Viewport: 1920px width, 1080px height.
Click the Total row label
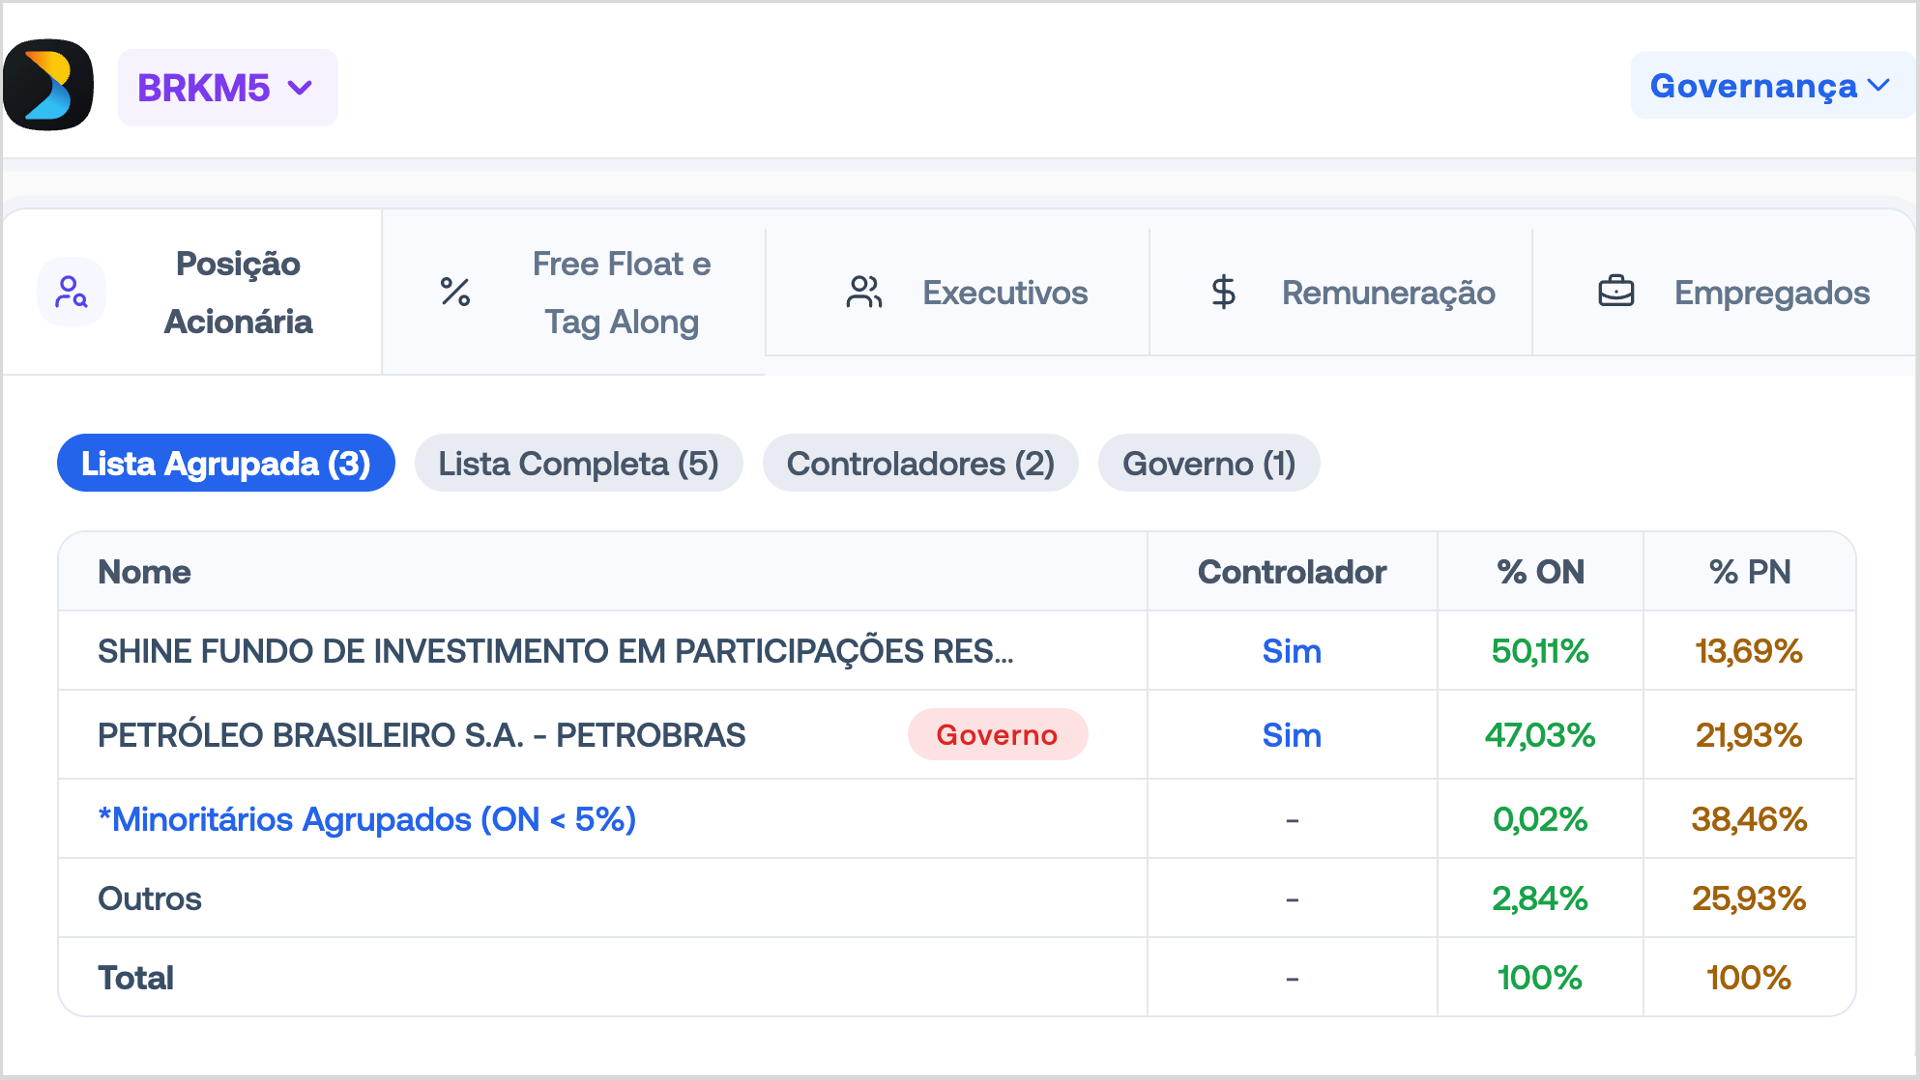tap(136, 977)
